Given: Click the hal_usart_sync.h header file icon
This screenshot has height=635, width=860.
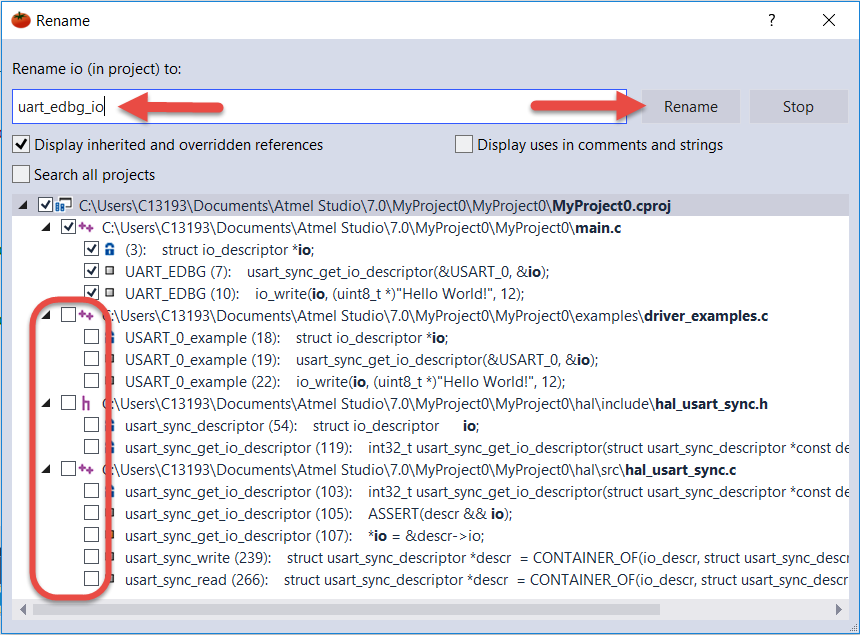Looking at the screenshot, I should pos(86,403).
